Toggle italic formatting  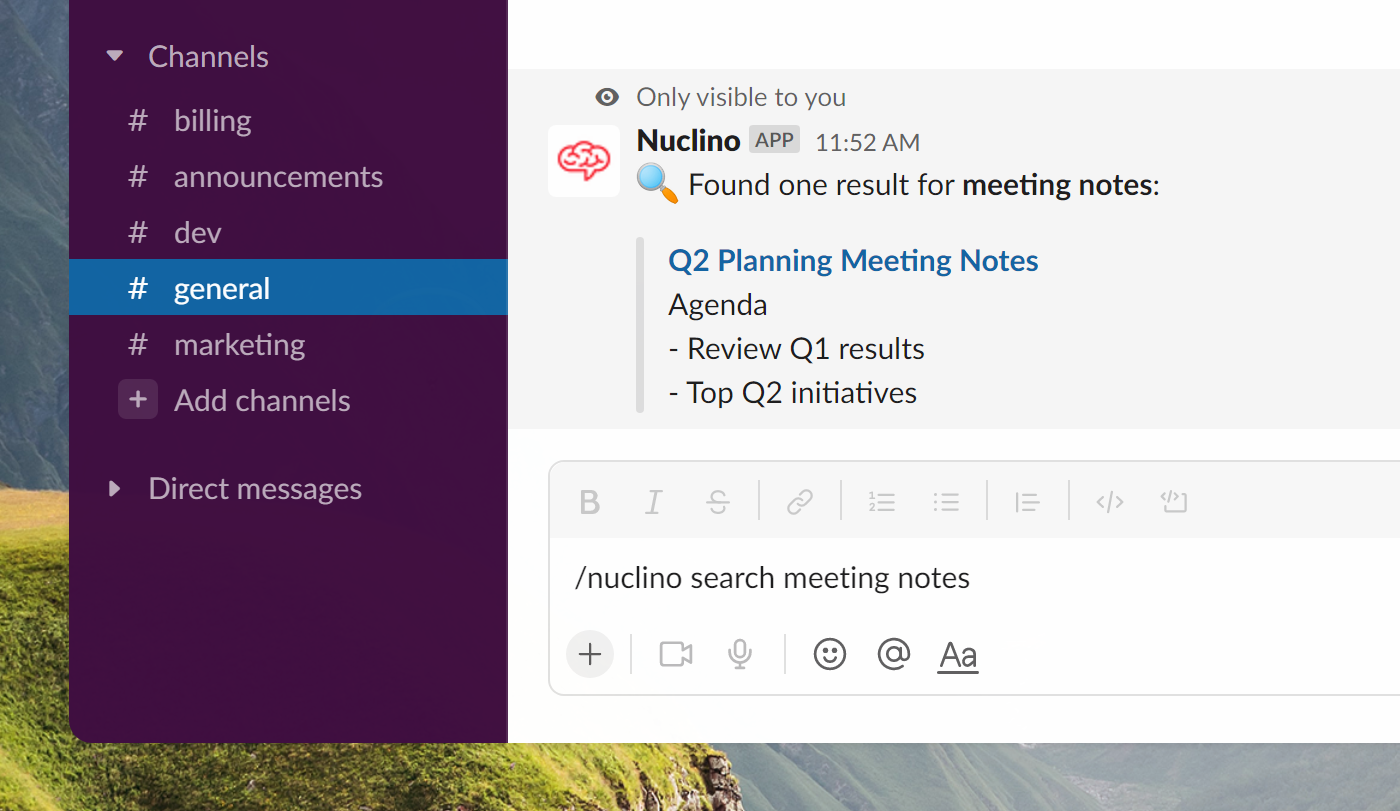pos(654,502)
